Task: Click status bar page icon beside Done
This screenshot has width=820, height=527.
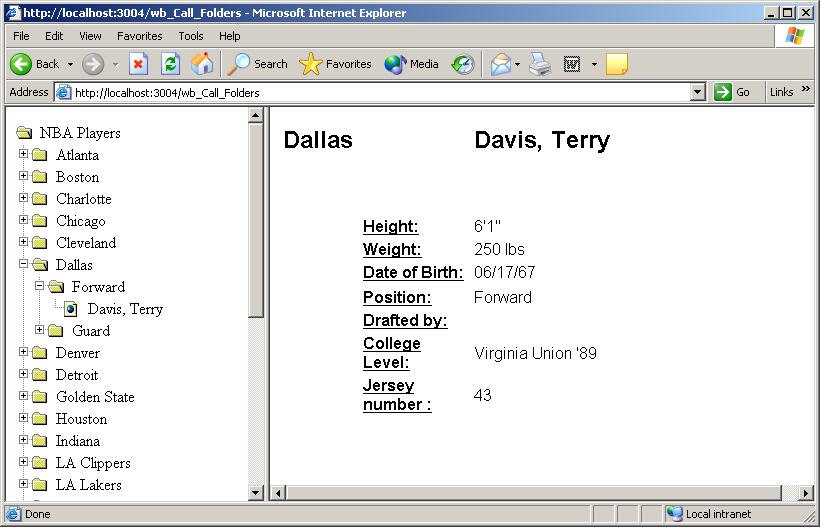Action: 14,514
